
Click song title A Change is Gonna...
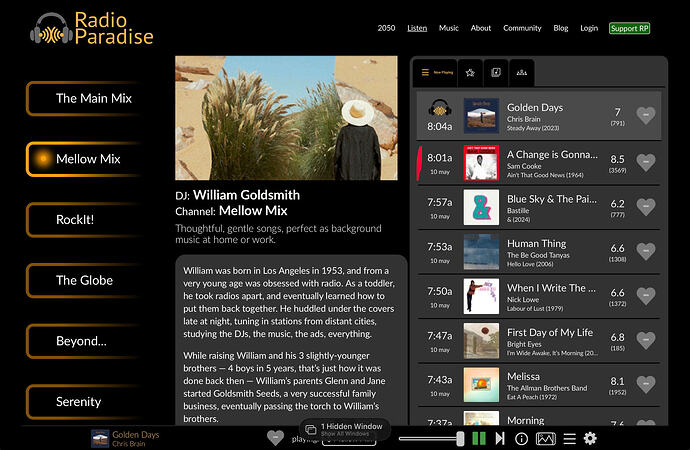click(x=552, y=154)
